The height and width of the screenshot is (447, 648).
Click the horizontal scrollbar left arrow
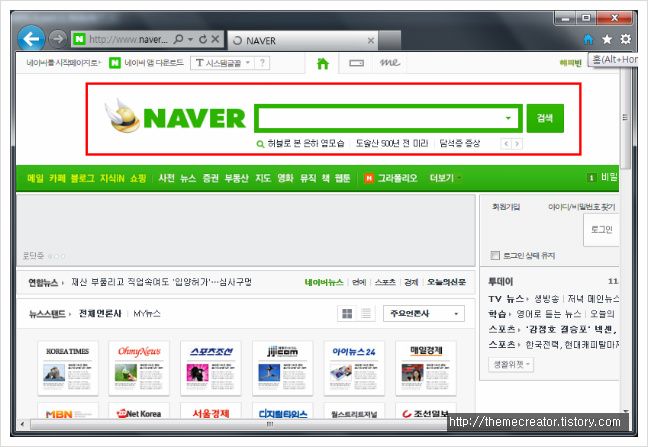coord(22,424)
